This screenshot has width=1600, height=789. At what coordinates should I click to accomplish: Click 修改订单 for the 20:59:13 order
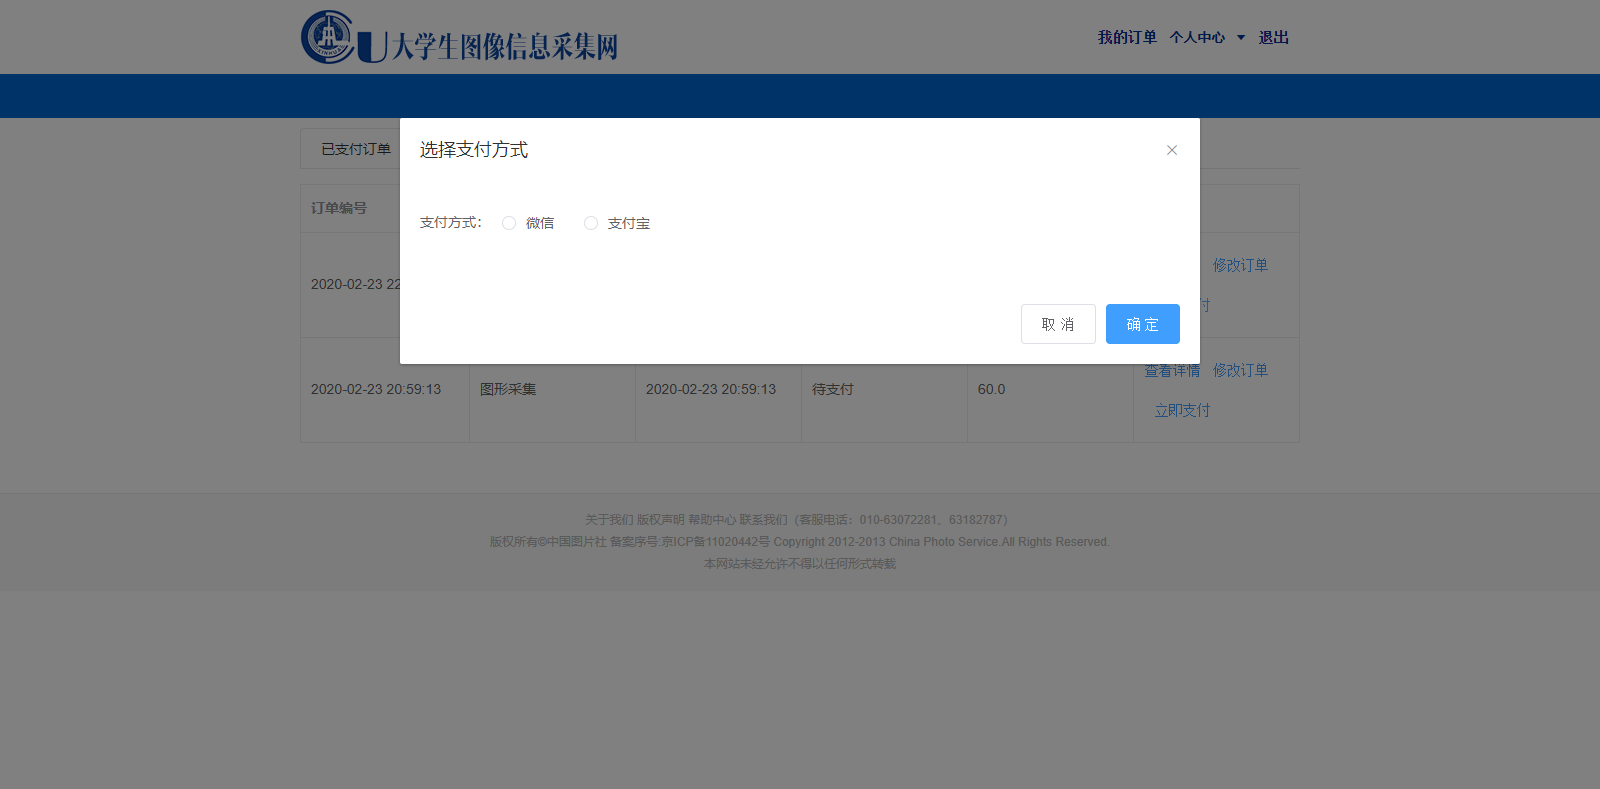(1240, 370)
